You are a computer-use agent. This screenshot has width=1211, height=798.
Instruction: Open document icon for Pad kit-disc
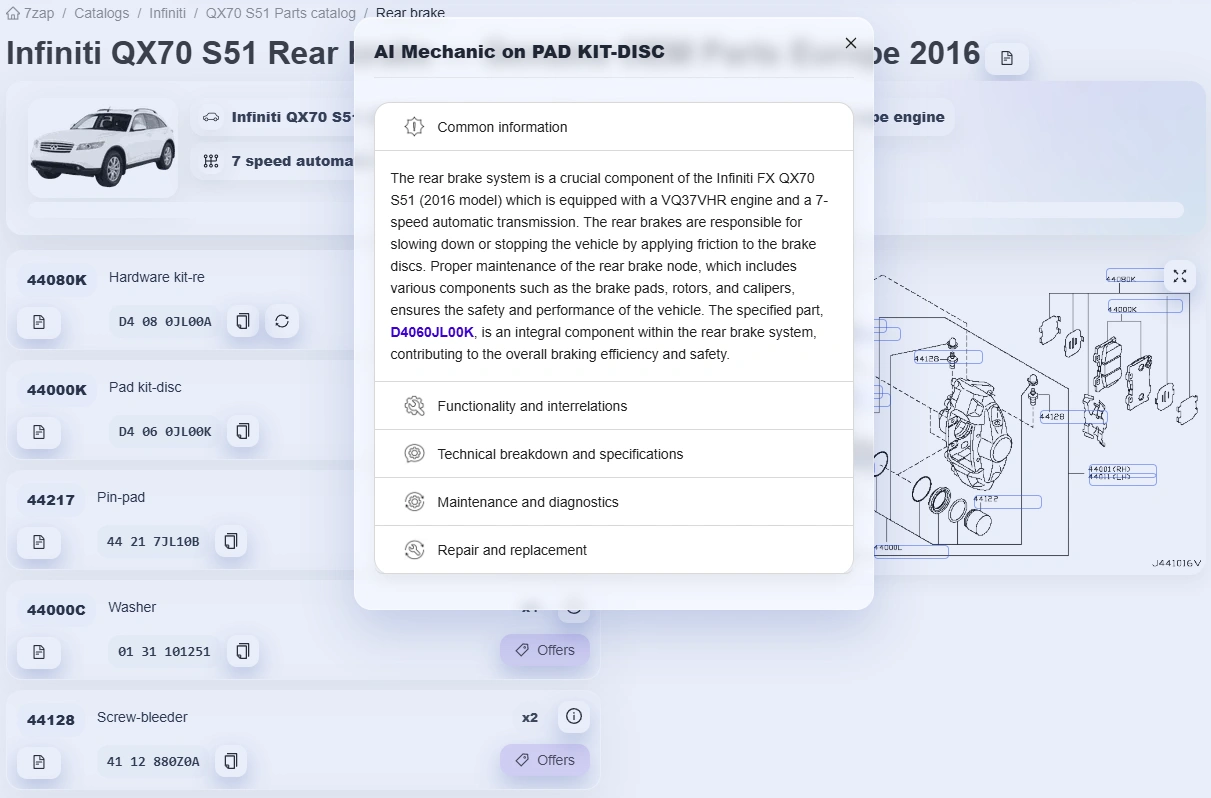39,432
